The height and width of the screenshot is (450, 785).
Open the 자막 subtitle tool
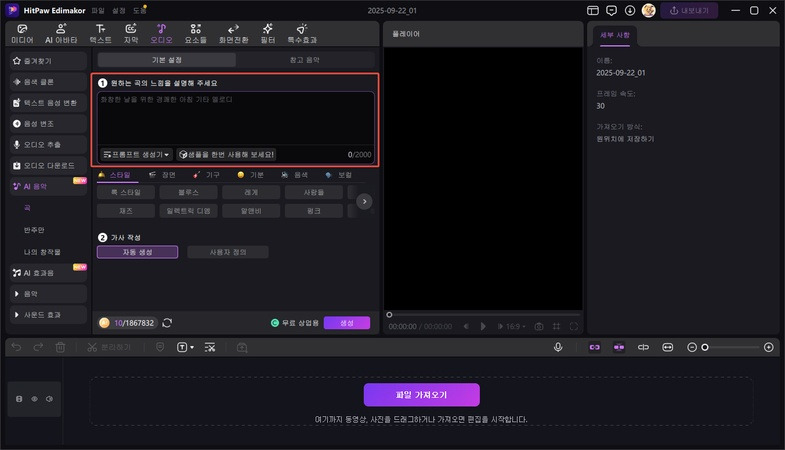click(131, 34)
